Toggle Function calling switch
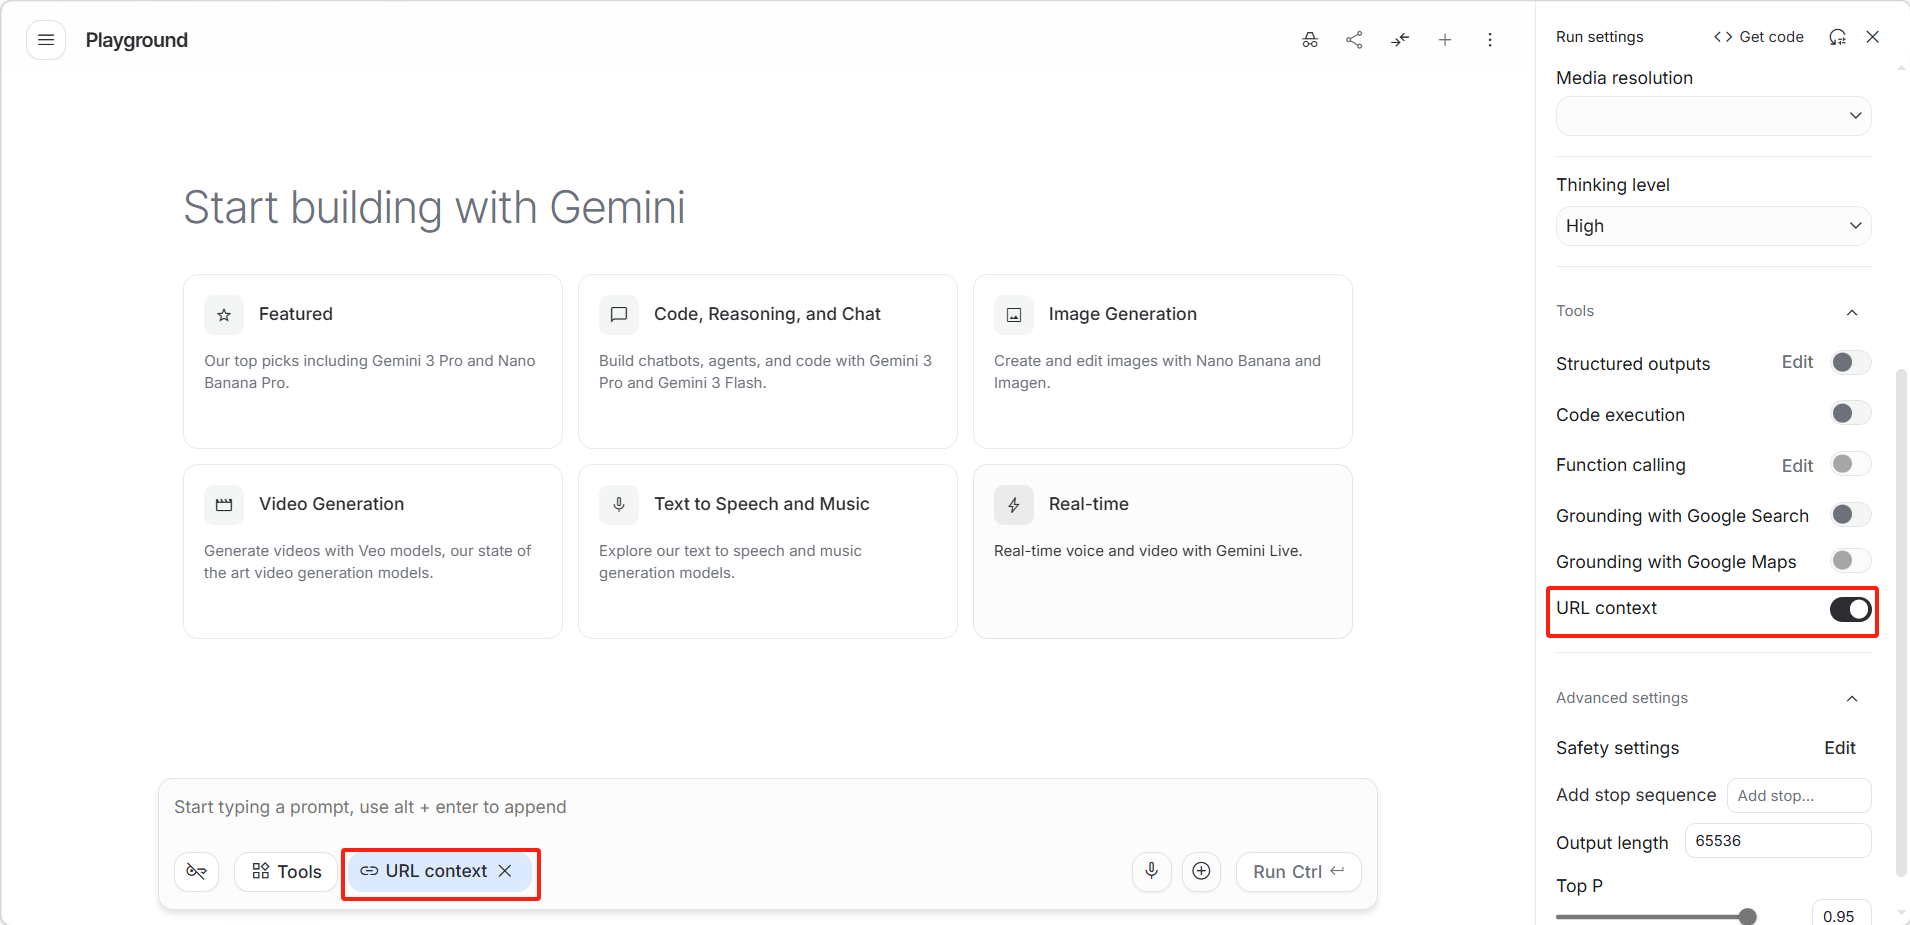 1850,464
